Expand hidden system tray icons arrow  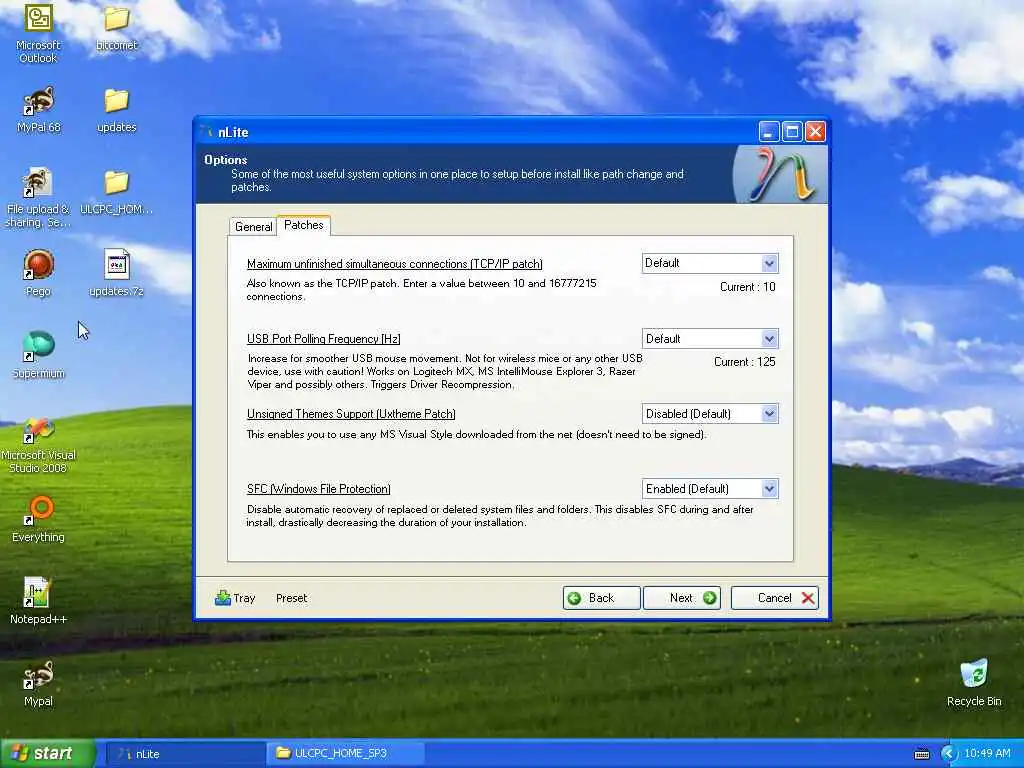coord(948,754)
